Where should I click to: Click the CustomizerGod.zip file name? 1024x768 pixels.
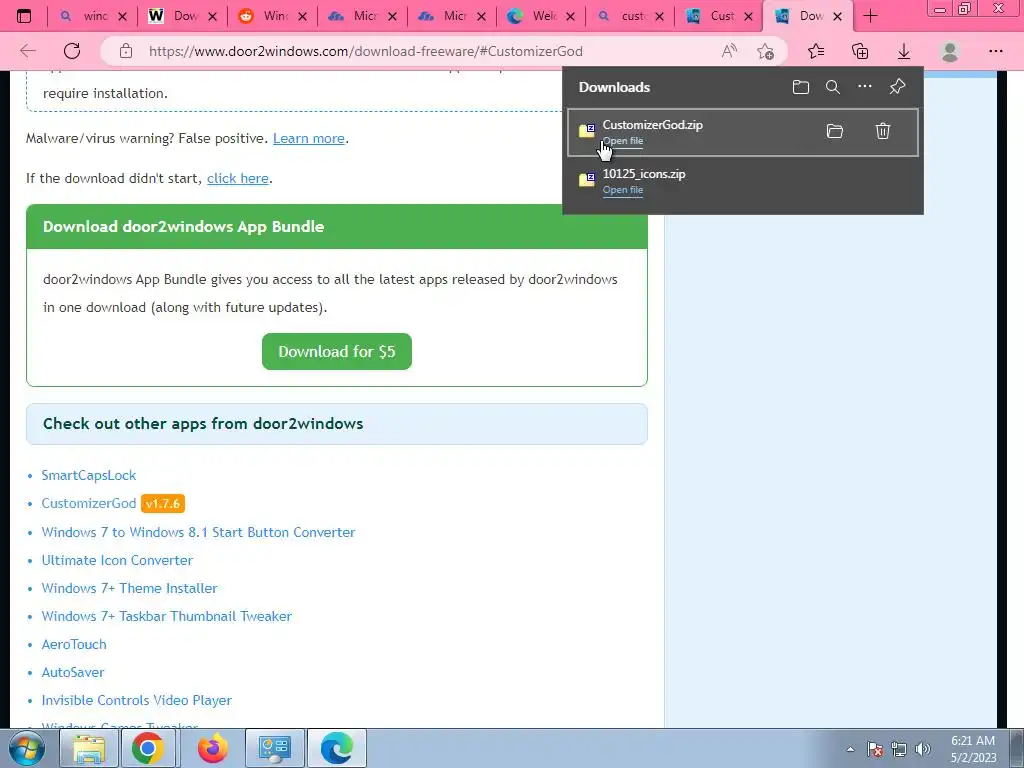point(652,125)
